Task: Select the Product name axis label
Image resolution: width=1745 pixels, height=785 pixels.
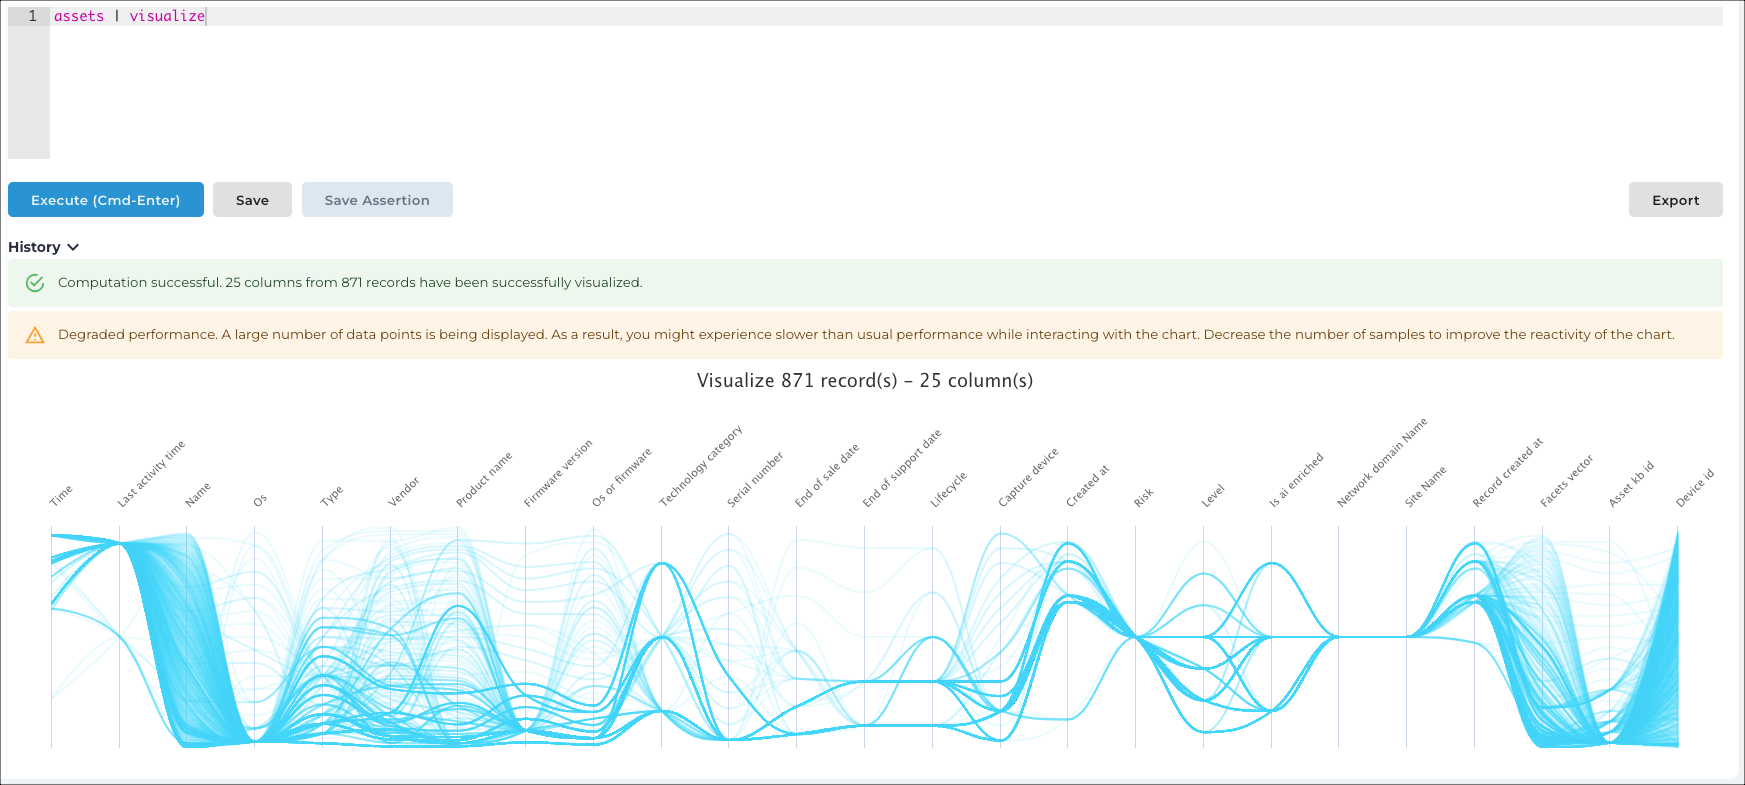Action: (x=484, y=479)
